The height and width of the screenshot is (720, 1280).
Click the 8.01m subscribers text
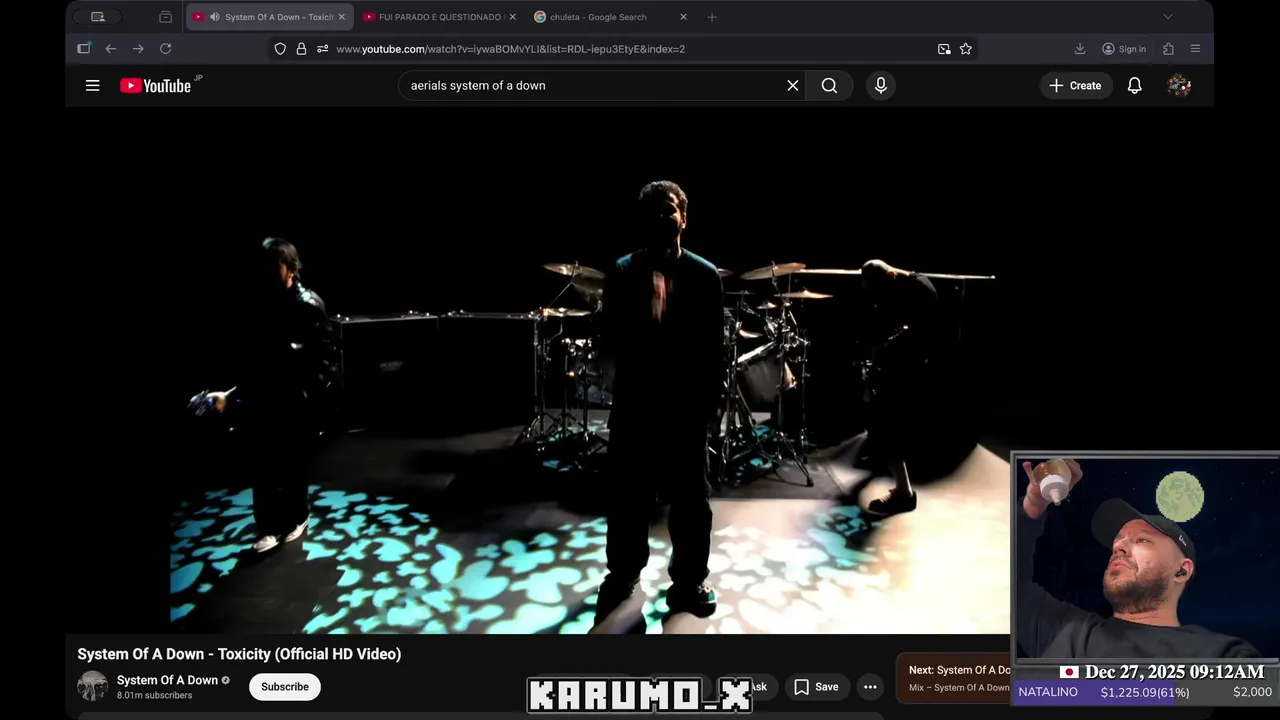point(155,695)
